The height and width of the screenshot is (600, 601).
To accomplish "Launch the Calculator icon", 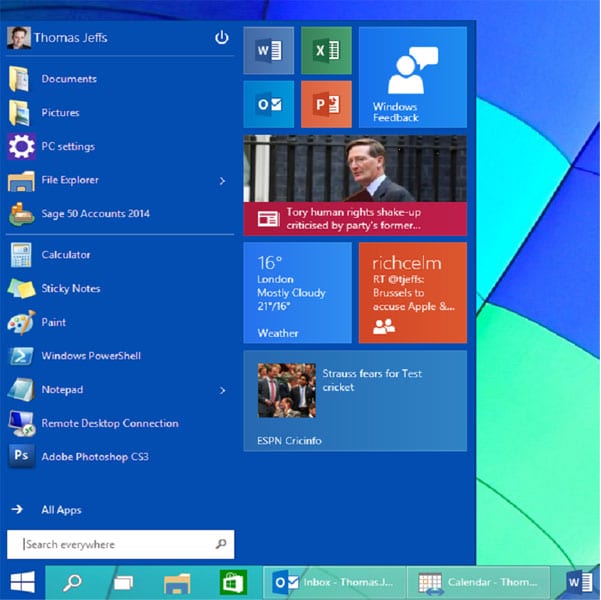I will pos(21,255).
